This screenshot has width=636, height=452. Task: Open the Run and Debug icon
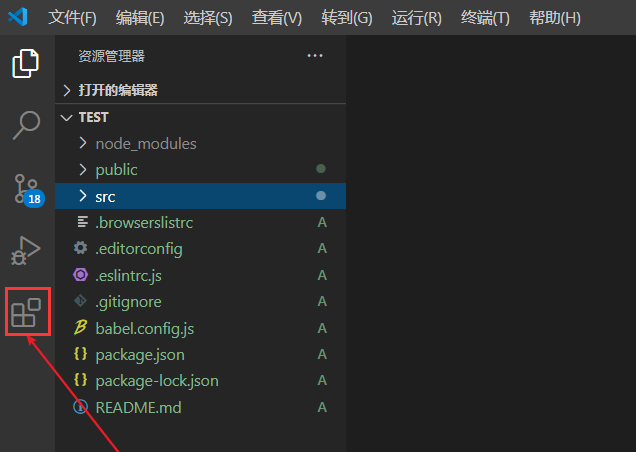coord(26,250)
